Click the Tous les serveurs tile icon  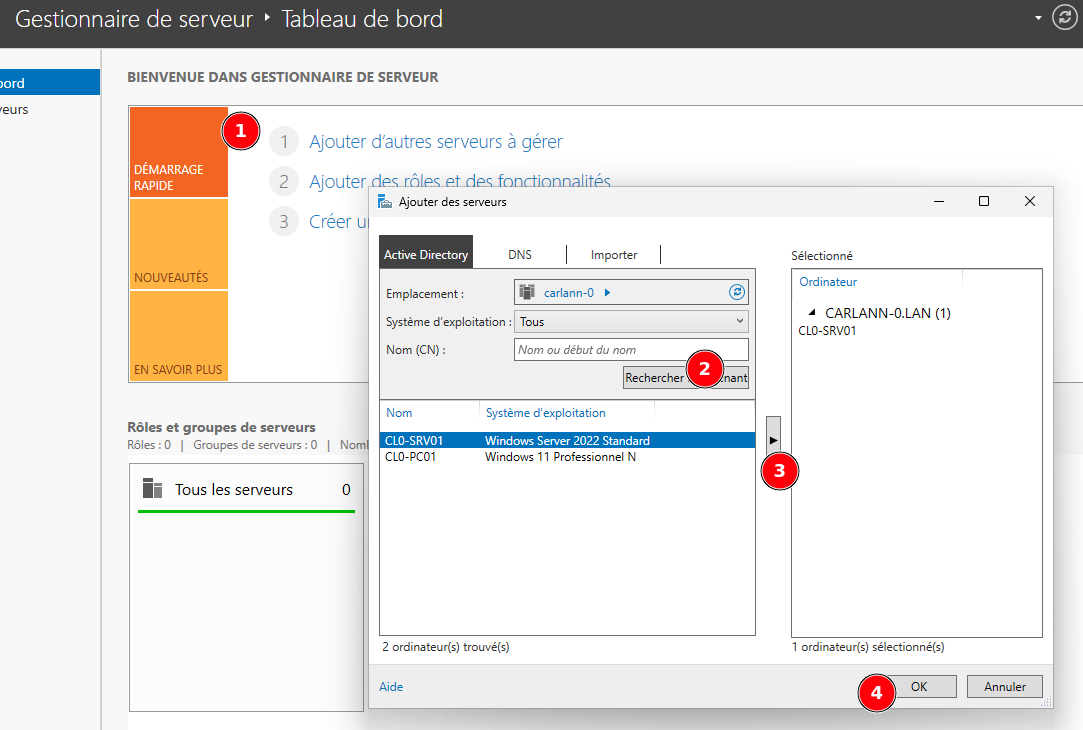point(152,488)
